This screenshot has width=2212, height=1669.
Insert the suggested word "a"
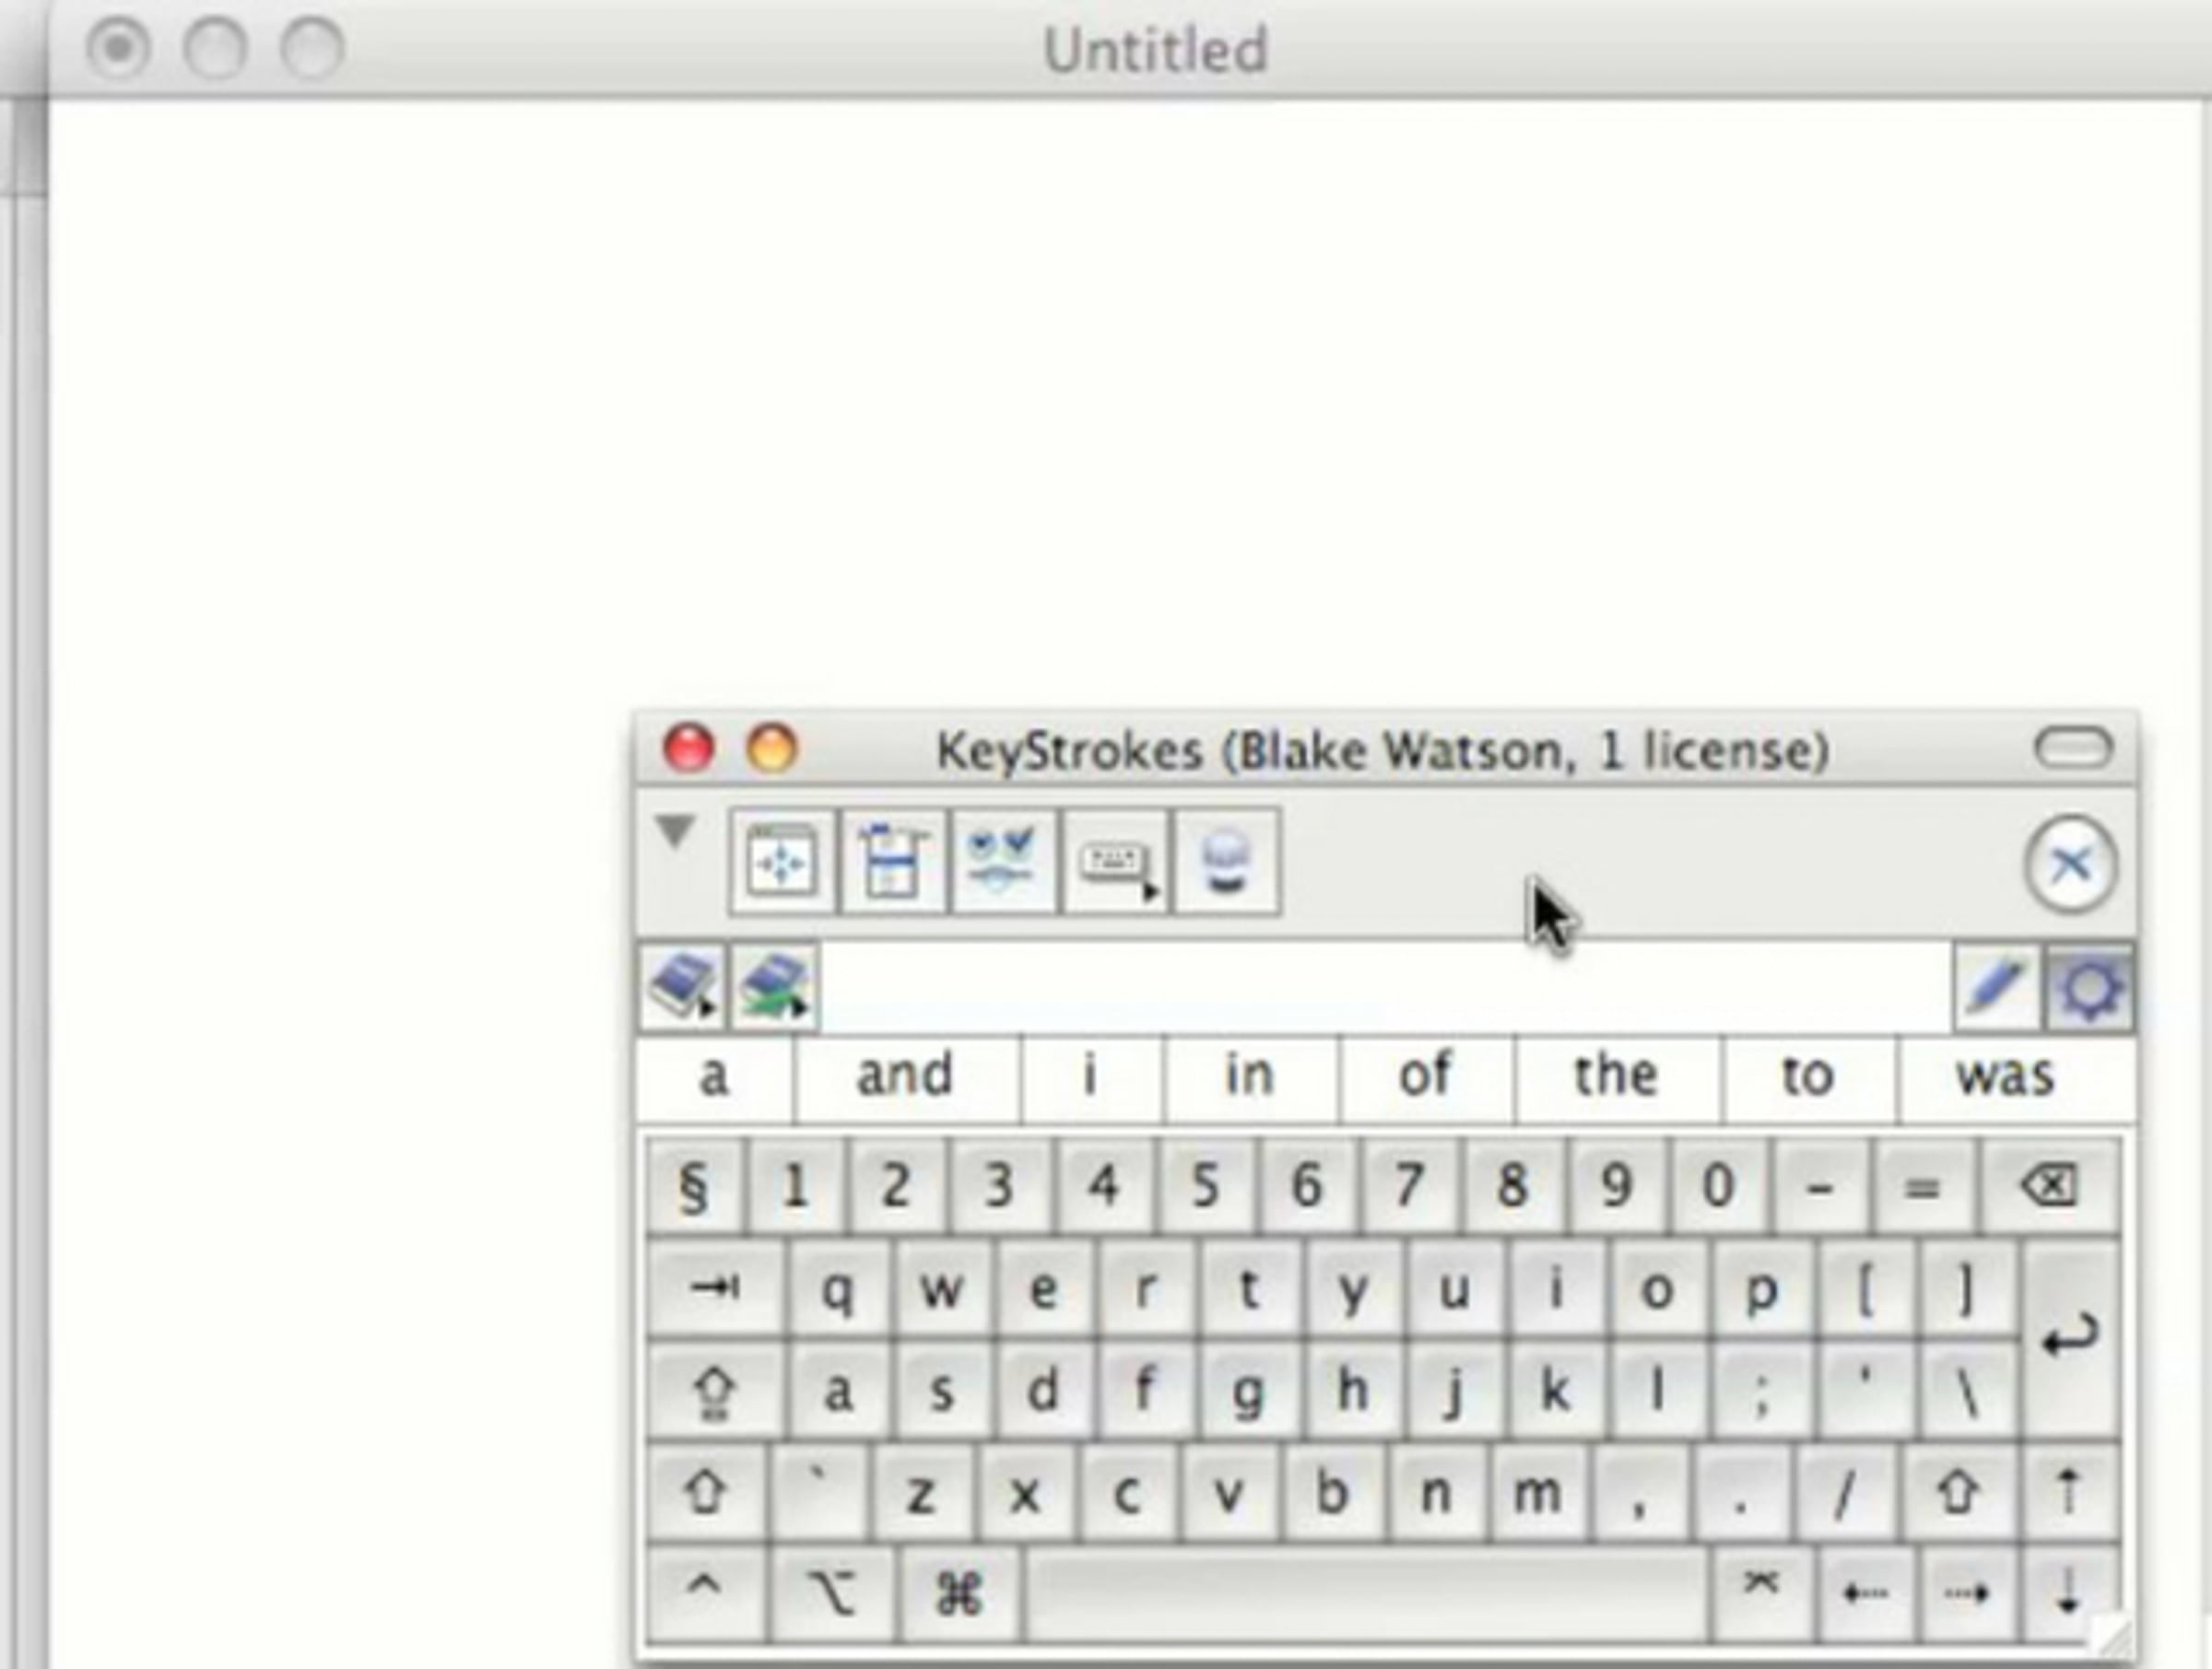(x=714, y=1077)
